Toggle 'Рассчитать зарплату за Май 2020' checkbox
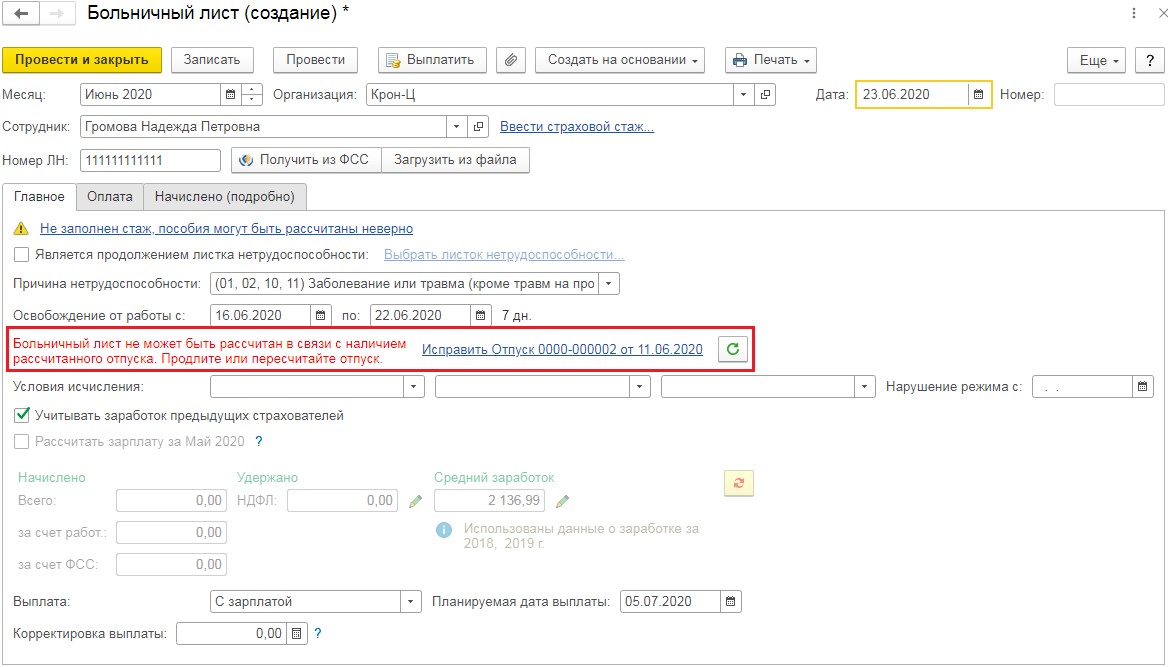The width and height of the screenshot is (1168, 667). (x=22, y=441)
